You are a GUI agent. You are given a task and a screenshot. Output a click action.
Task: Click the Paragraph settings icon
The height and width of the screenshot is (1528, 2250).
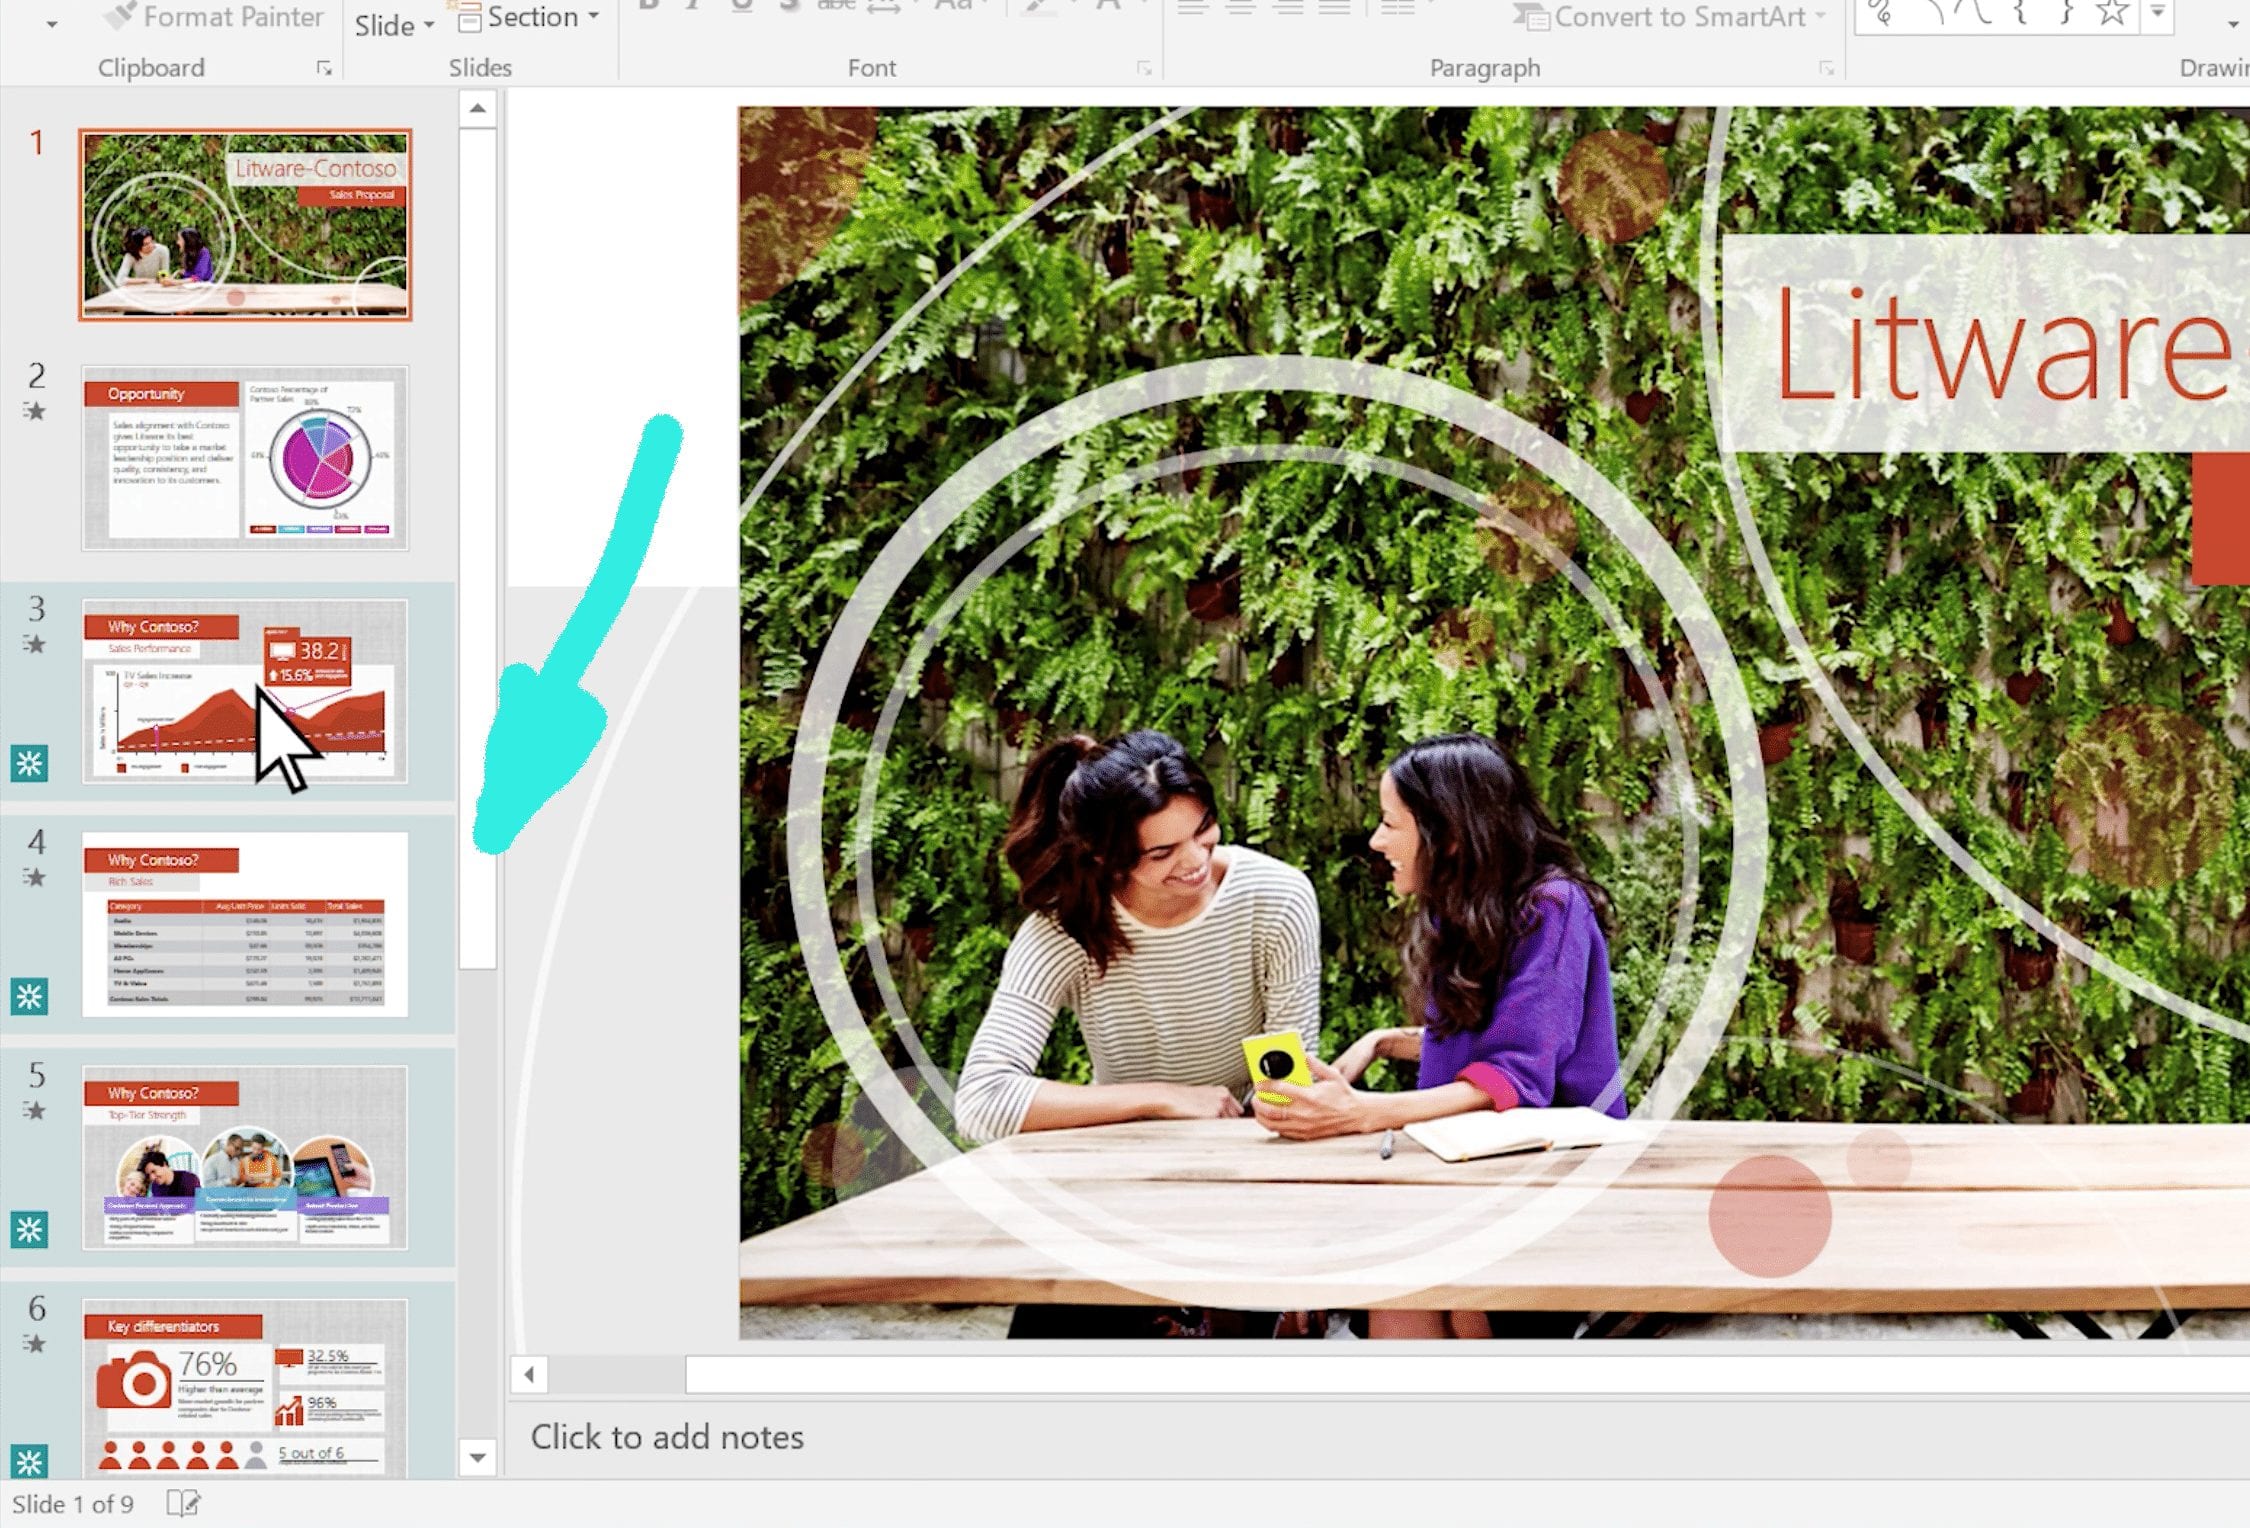(1829, 70)
